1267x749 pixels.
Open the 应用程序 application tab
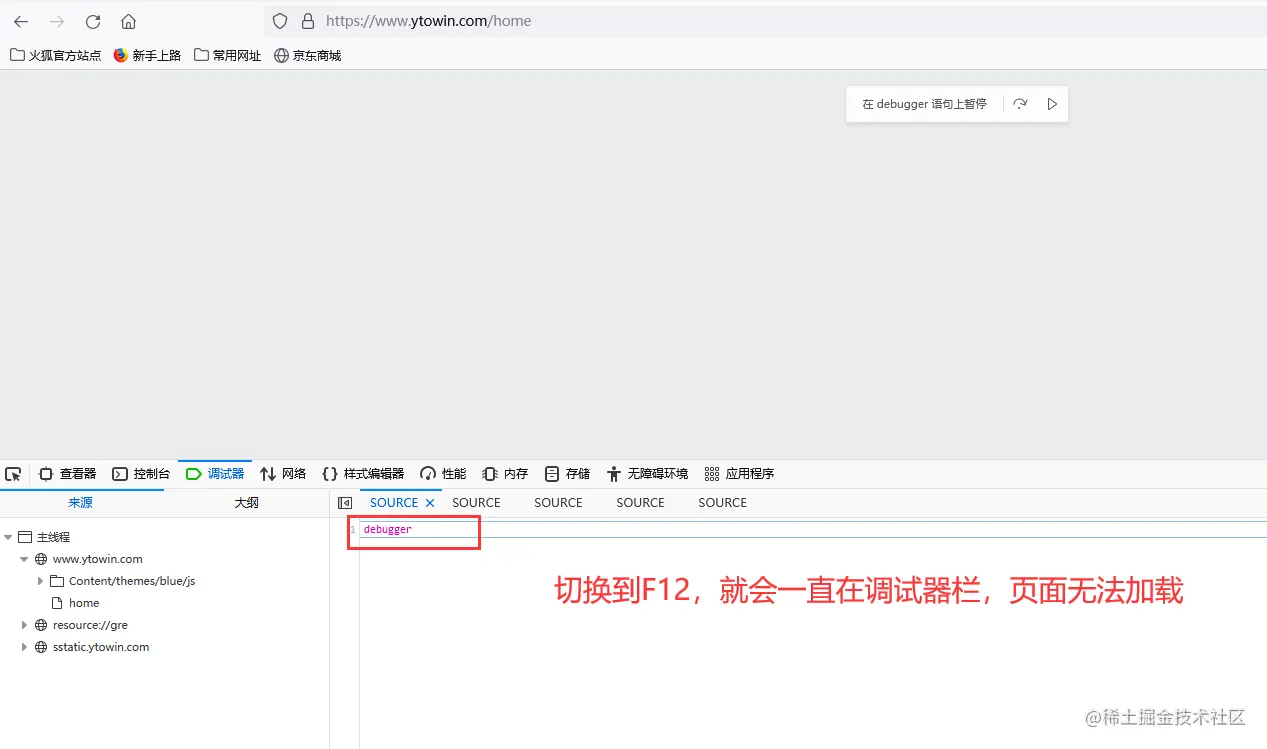tap(739, 474)
